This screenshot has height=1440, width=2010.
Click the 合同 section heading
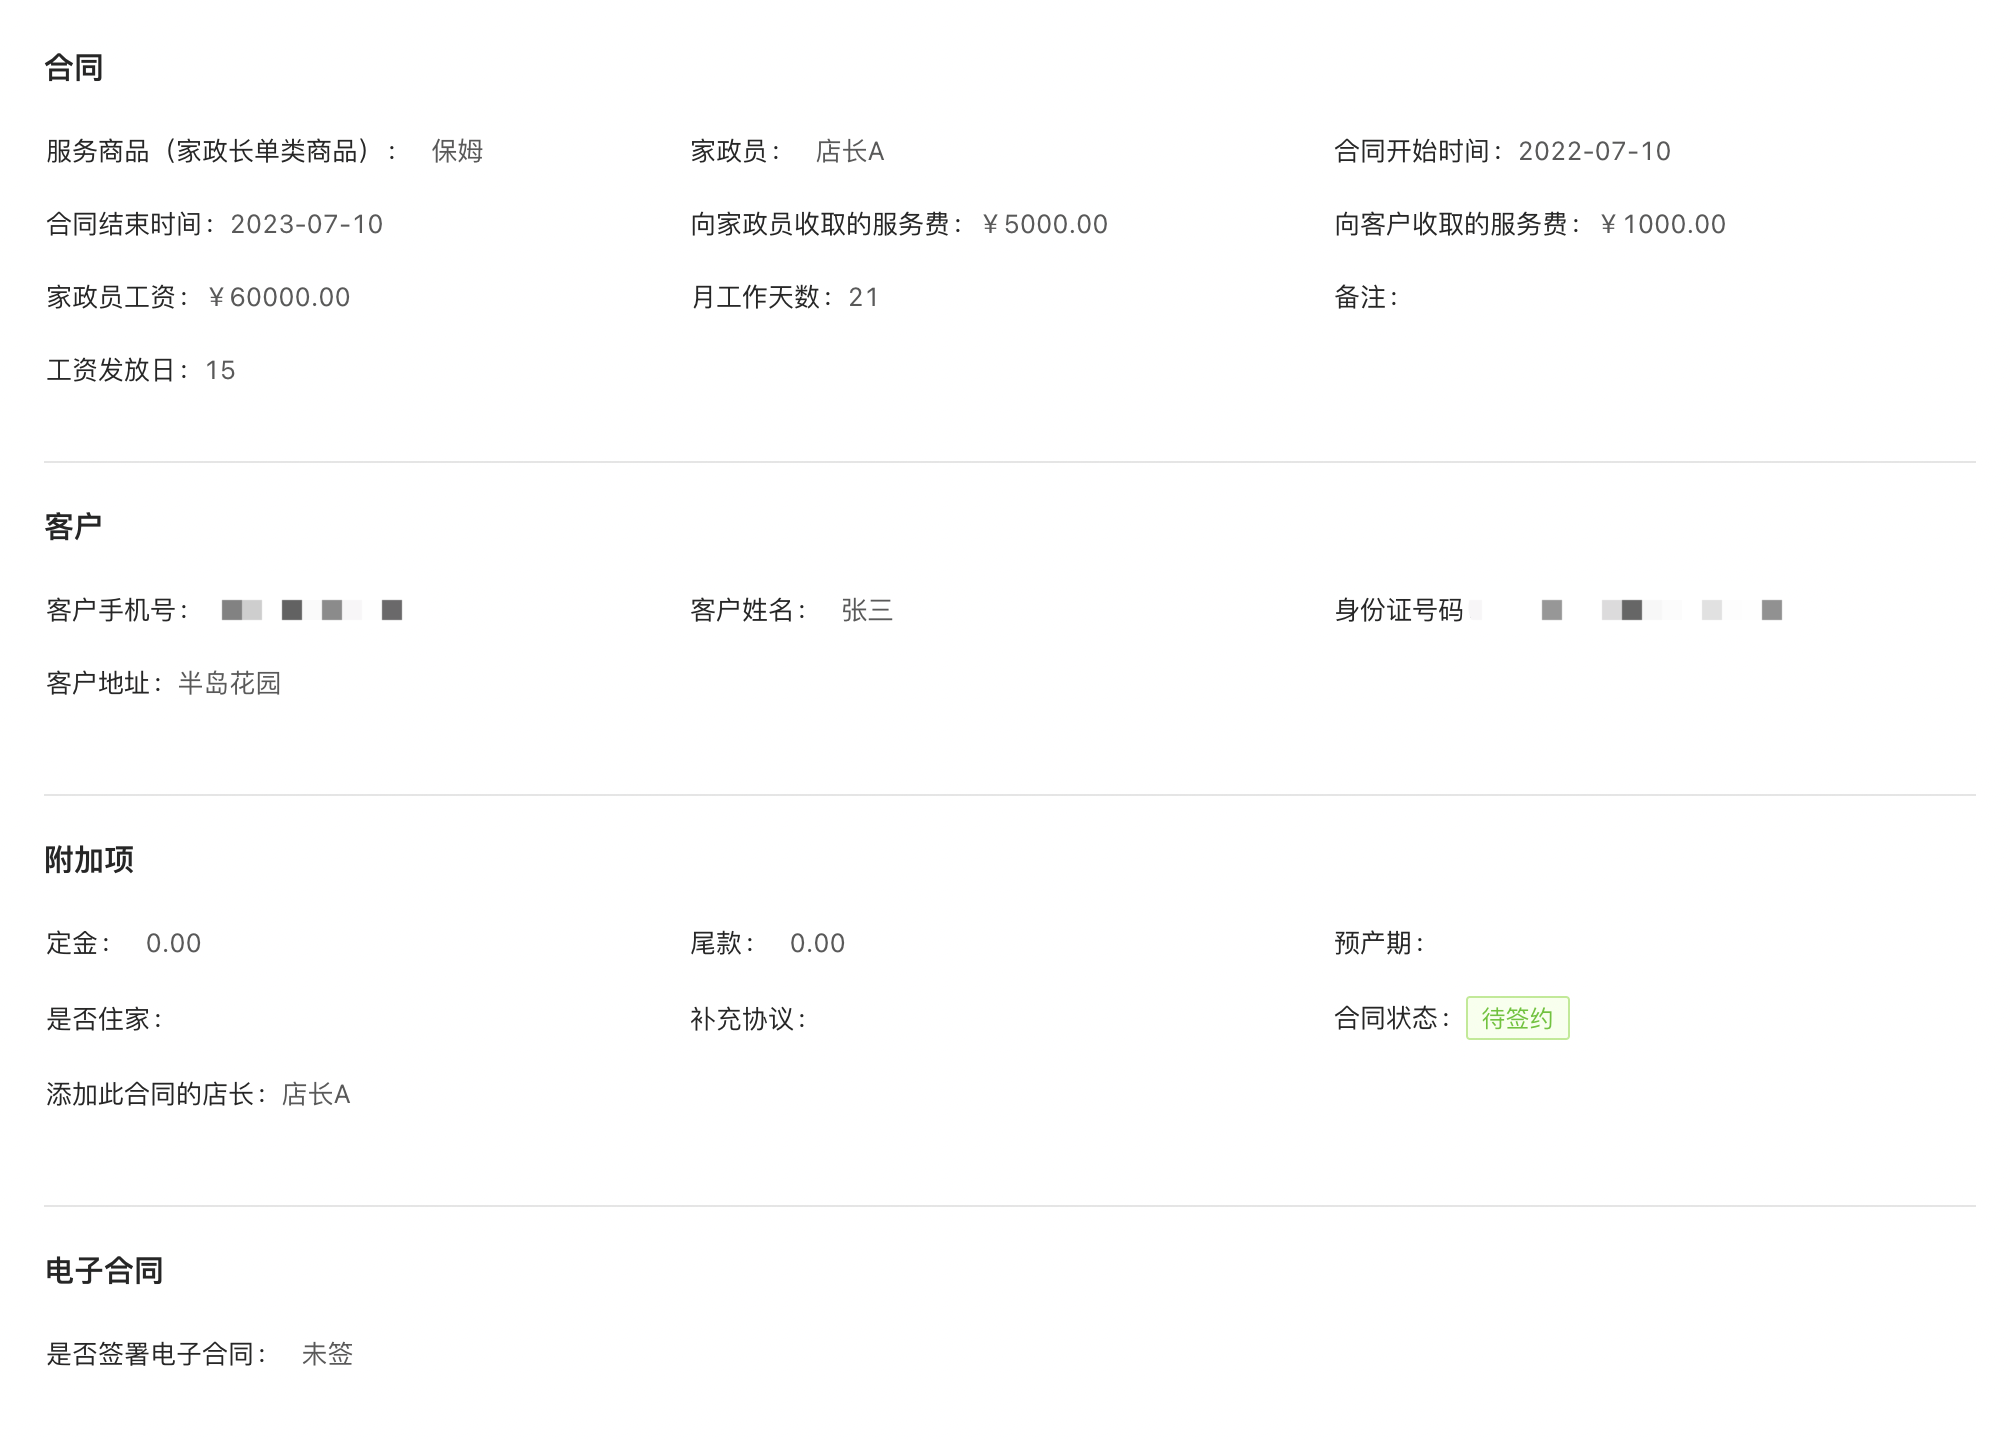(x=74, y=68)
